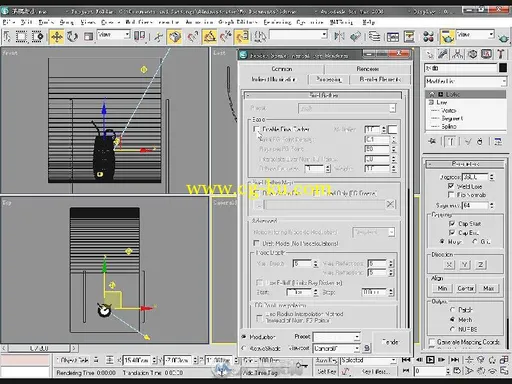
Task: Click the lock icon beside Viewport dropdown
Action: [367, 348]
